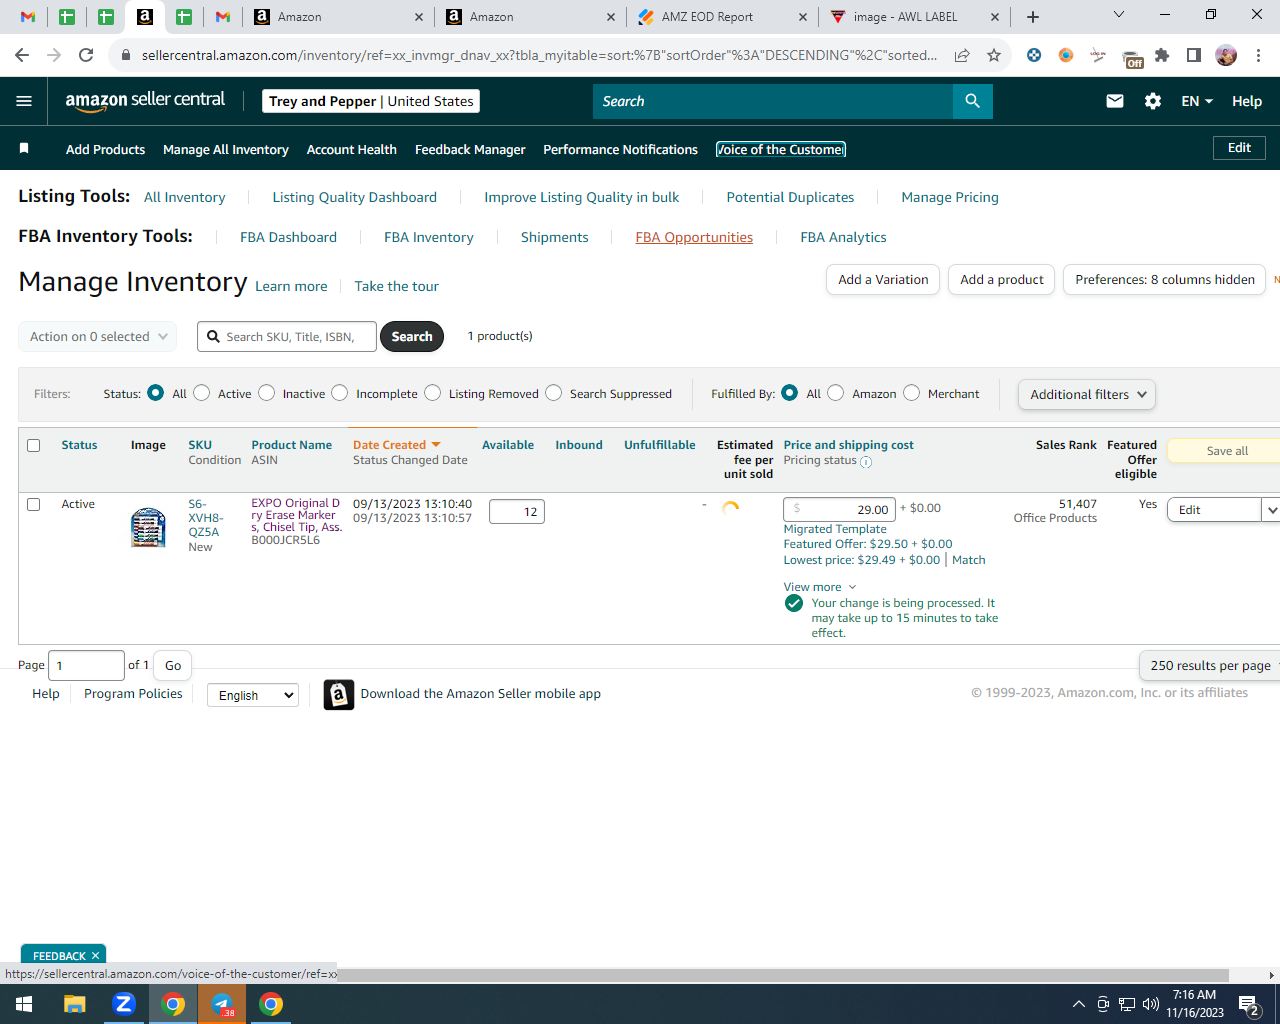Open Add Products in the navigation bar
1280x1024 pixels.
click(105, 149)
